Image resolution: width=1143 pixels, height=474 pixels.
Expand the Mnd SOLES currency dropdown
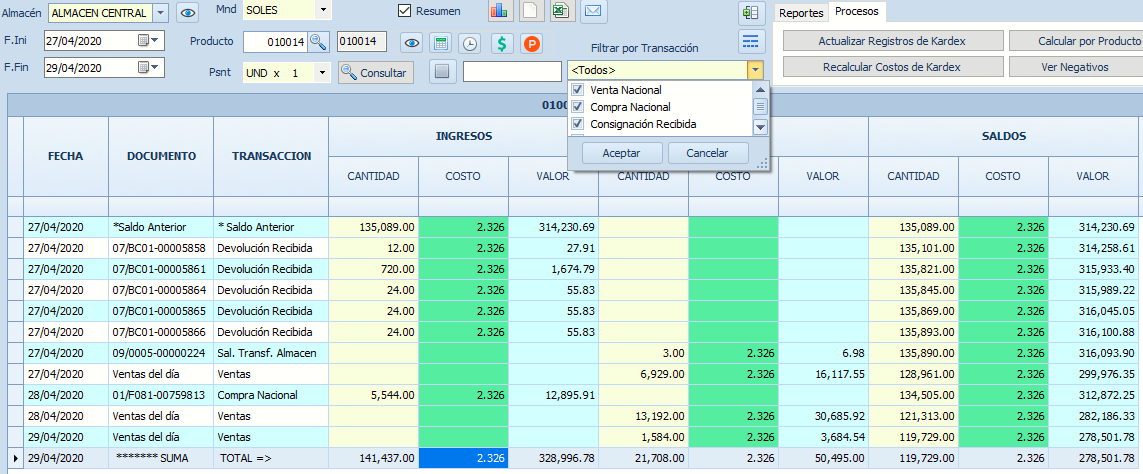[322, 11]
